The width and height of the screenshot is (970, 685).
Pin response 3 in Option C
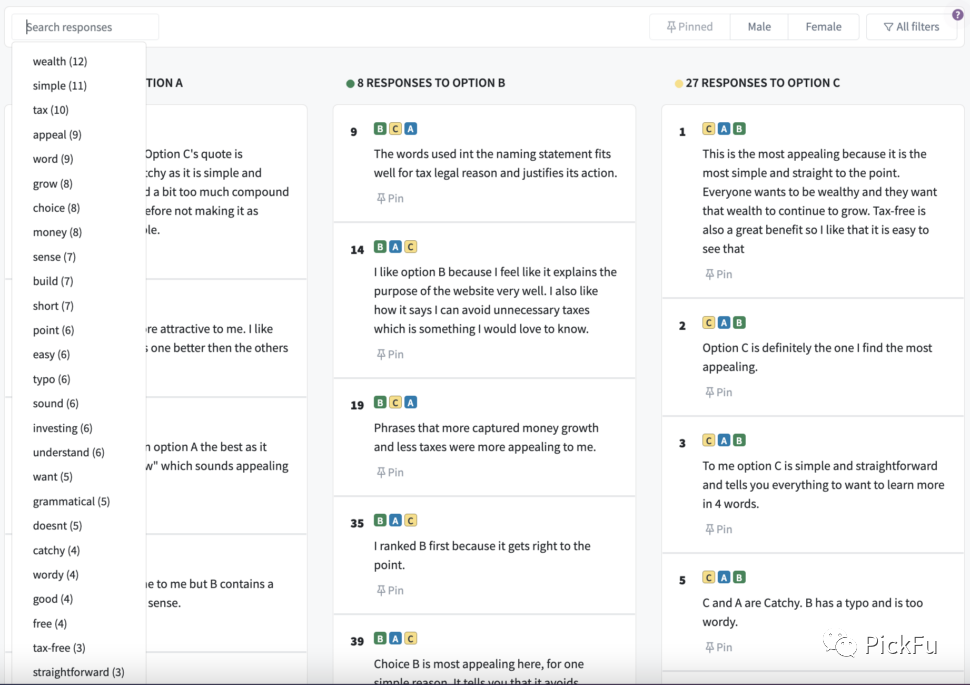pyautogui.click(x=718, y=529)
